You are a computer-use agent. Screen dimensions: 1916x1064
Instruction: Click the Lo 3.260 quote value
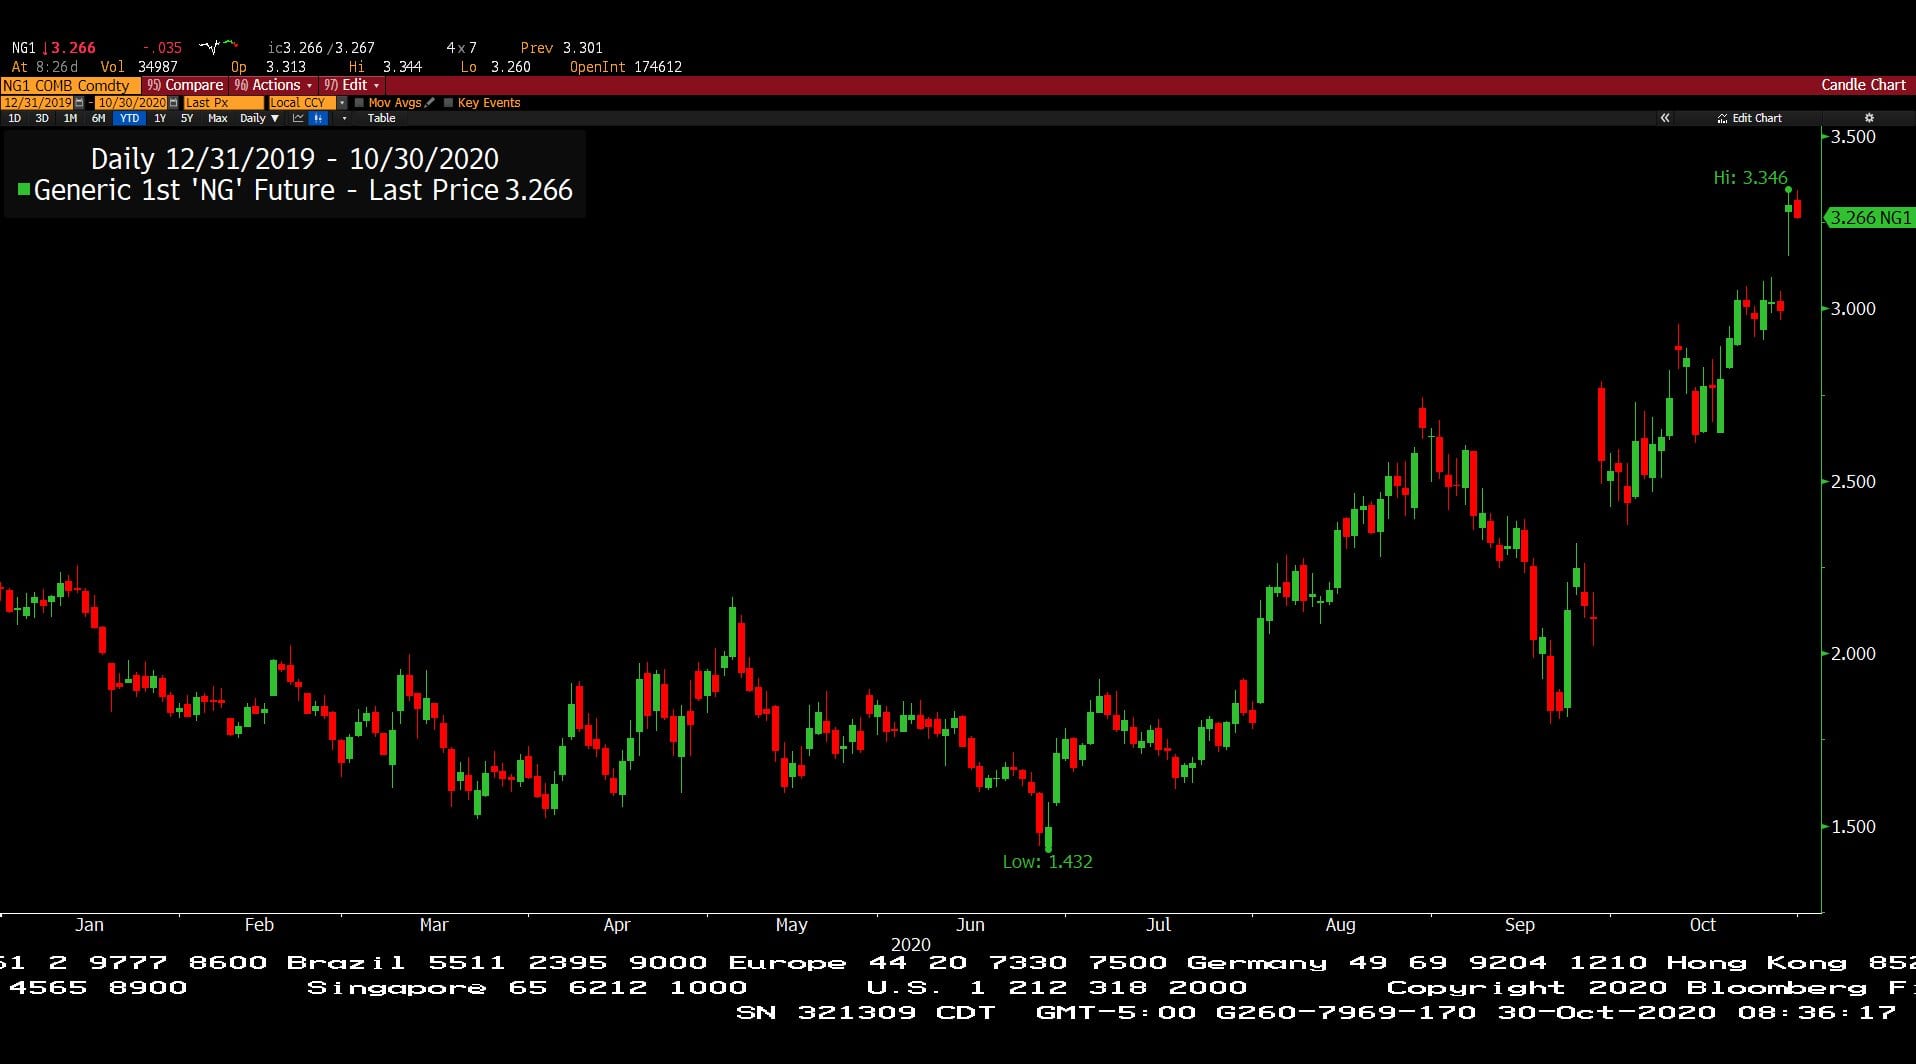coord(495,67)
